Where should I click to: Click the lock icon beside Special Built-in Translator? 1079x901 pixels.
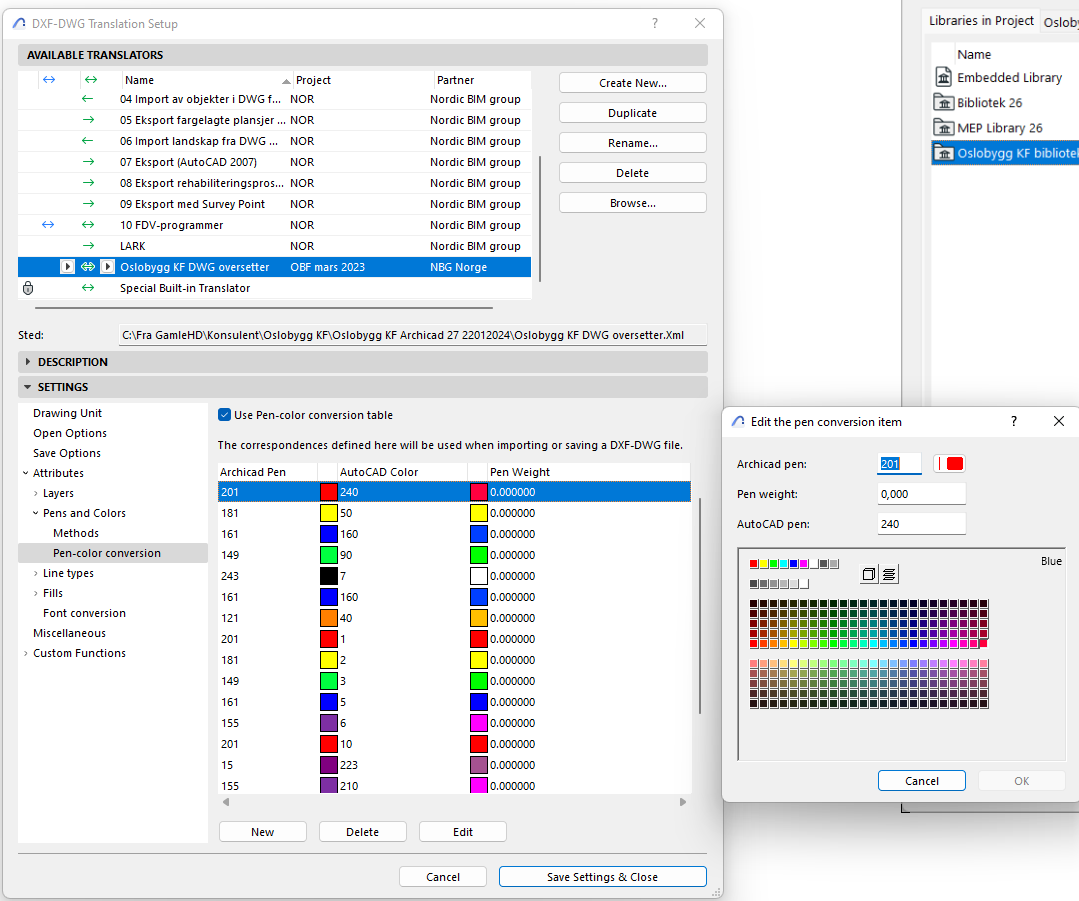click(x=28, y=288)
